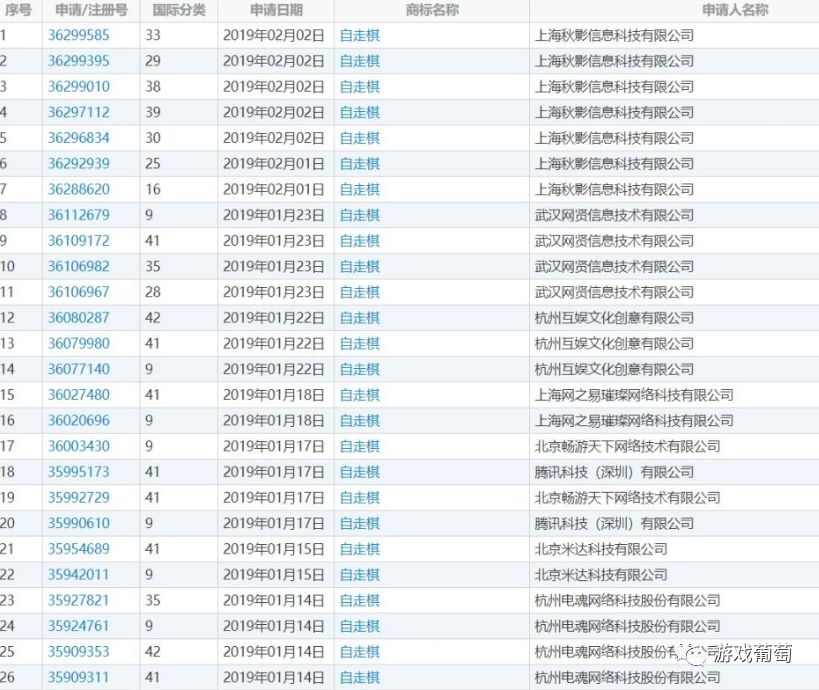Image resolution: width=819 pixels, height=690 pixels.
Task: Open registration number 35992729 link
Action: tap(79, 497)
